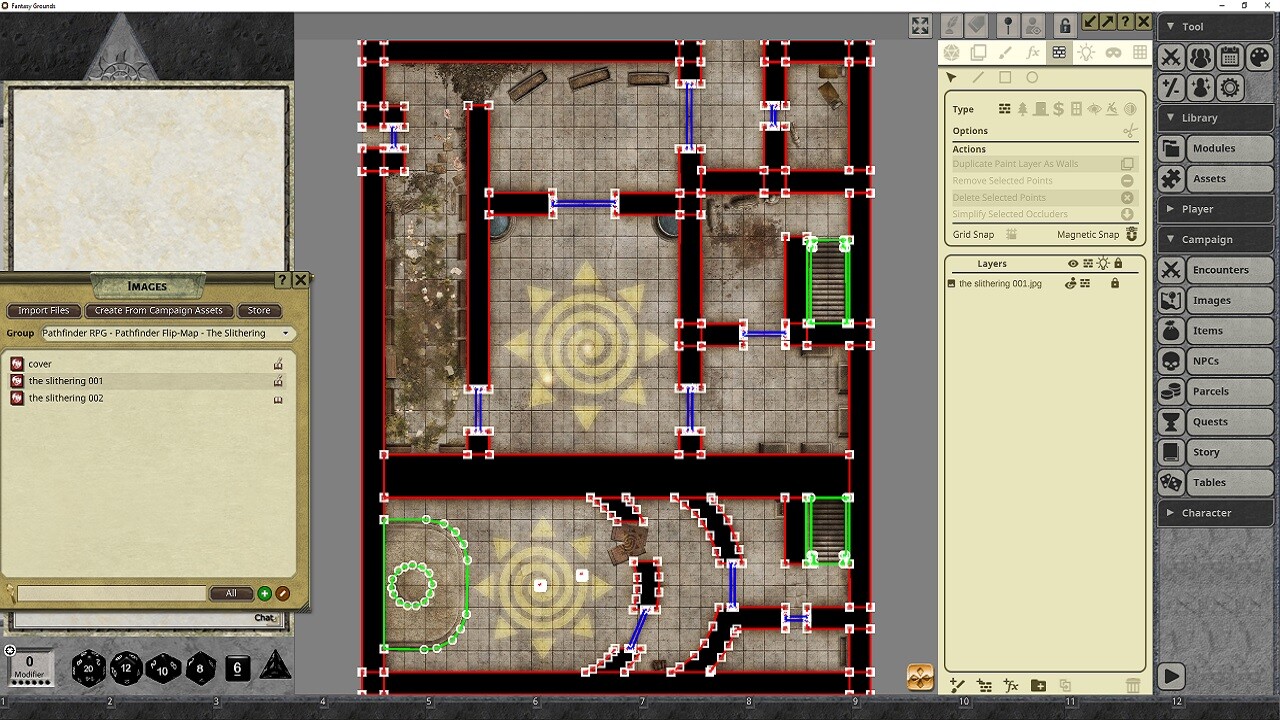The height and width of the screenshot is (720, 1280).
Task: Click the color palette tool icon
Action: (1260, 57)
